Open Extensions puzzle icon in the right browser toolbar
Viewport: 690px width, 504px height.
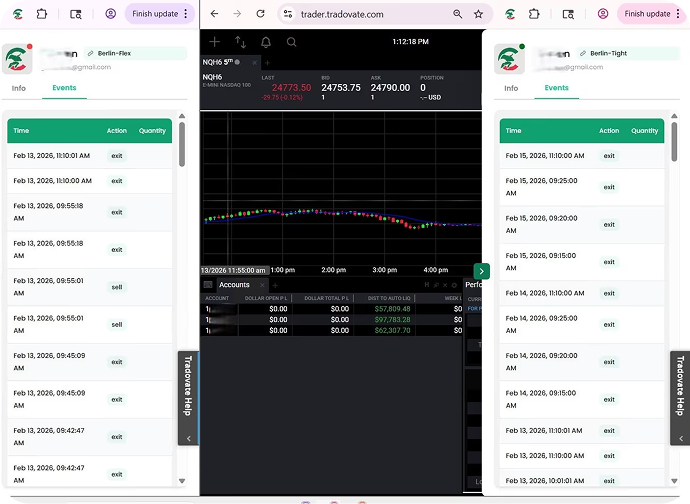[534, 14]
